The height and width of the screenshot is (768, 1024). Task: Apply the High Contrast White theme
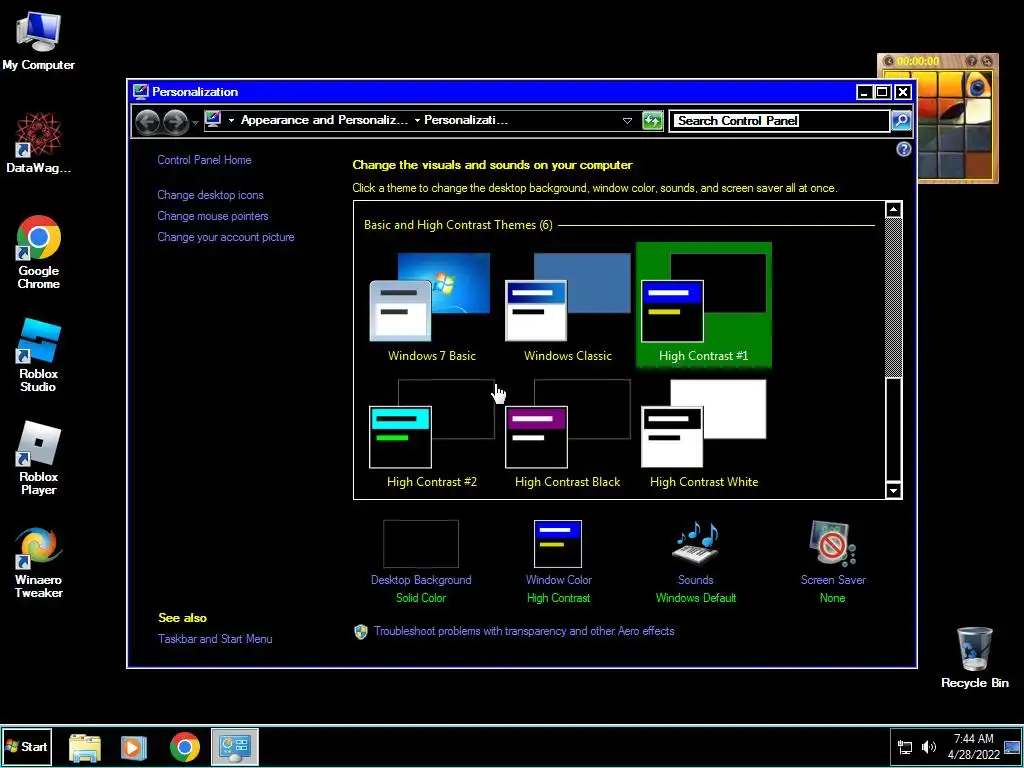704,434
